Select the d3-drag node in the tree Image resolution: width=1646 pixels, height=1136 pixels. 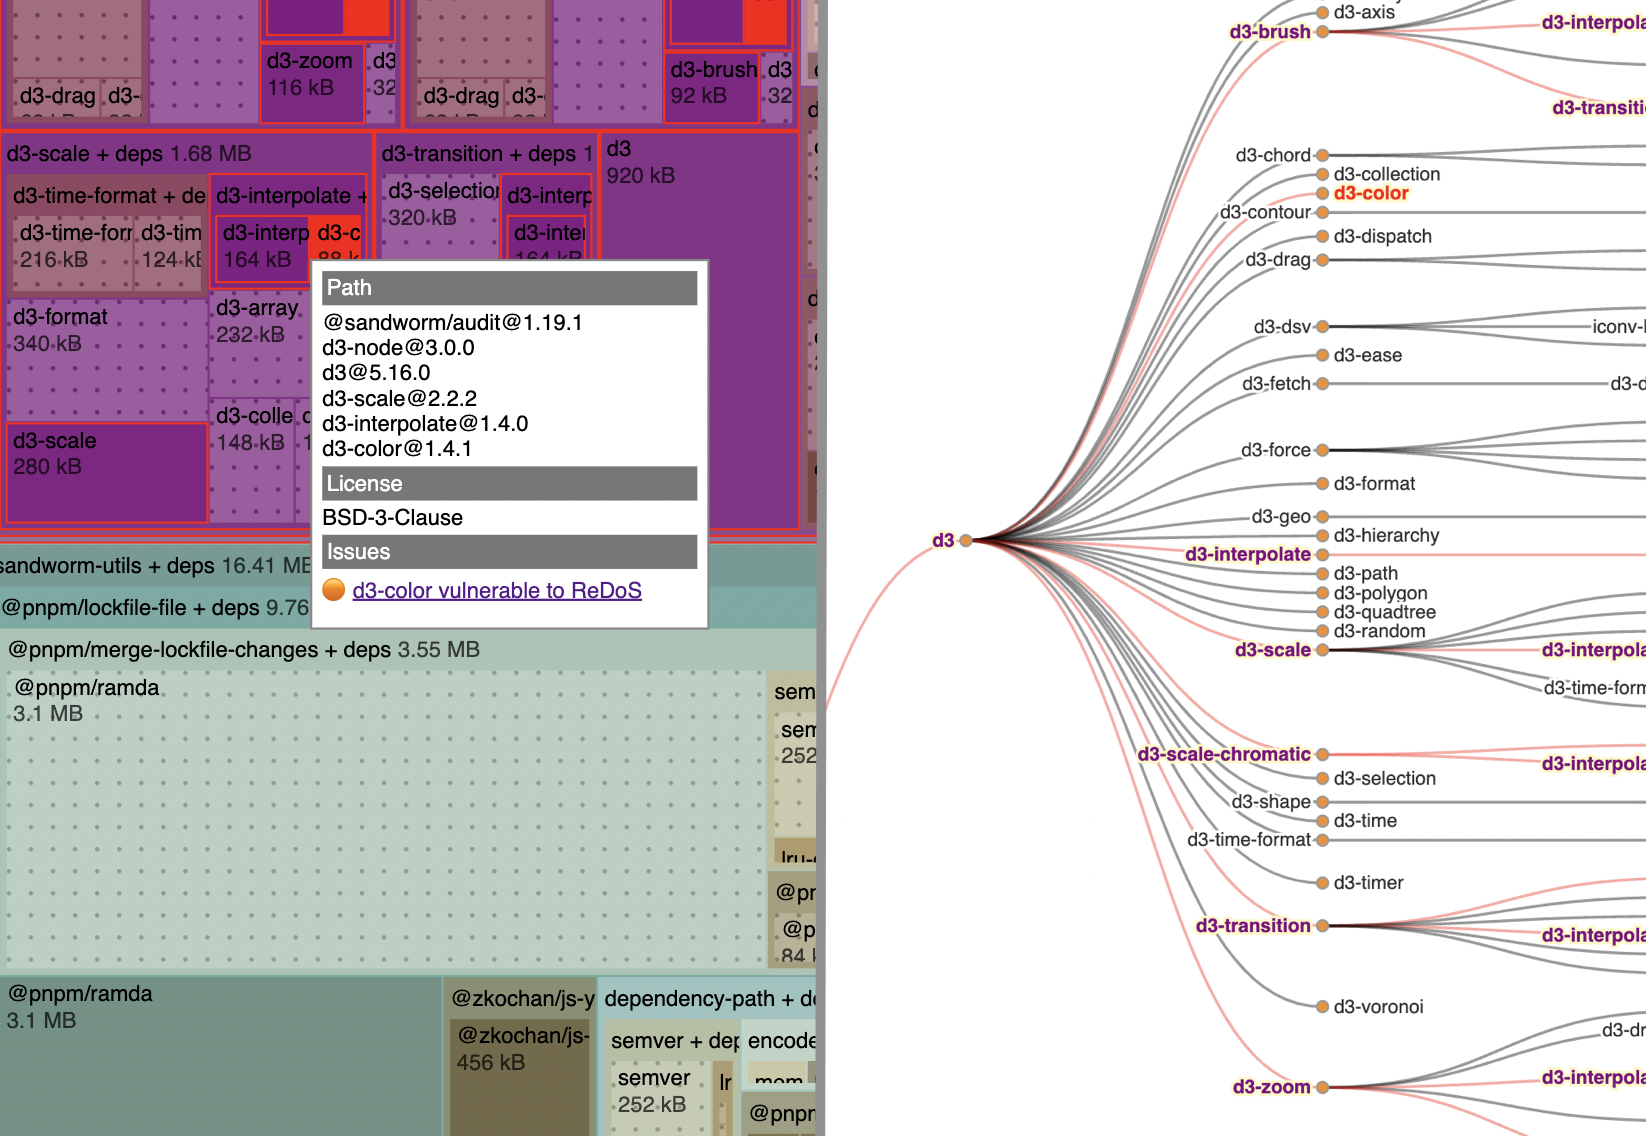coord(1322,260)
